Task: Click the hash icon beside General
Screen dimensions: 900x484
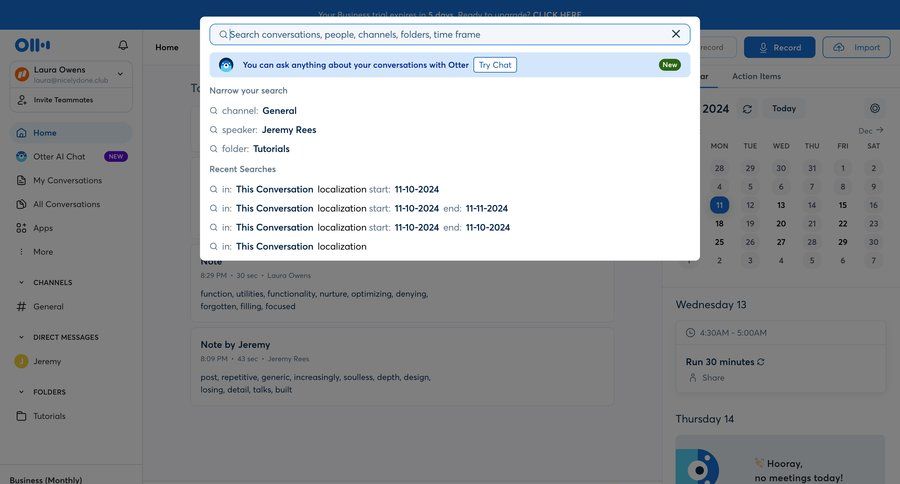Action: pyautogui.click(x=21, y=307)
